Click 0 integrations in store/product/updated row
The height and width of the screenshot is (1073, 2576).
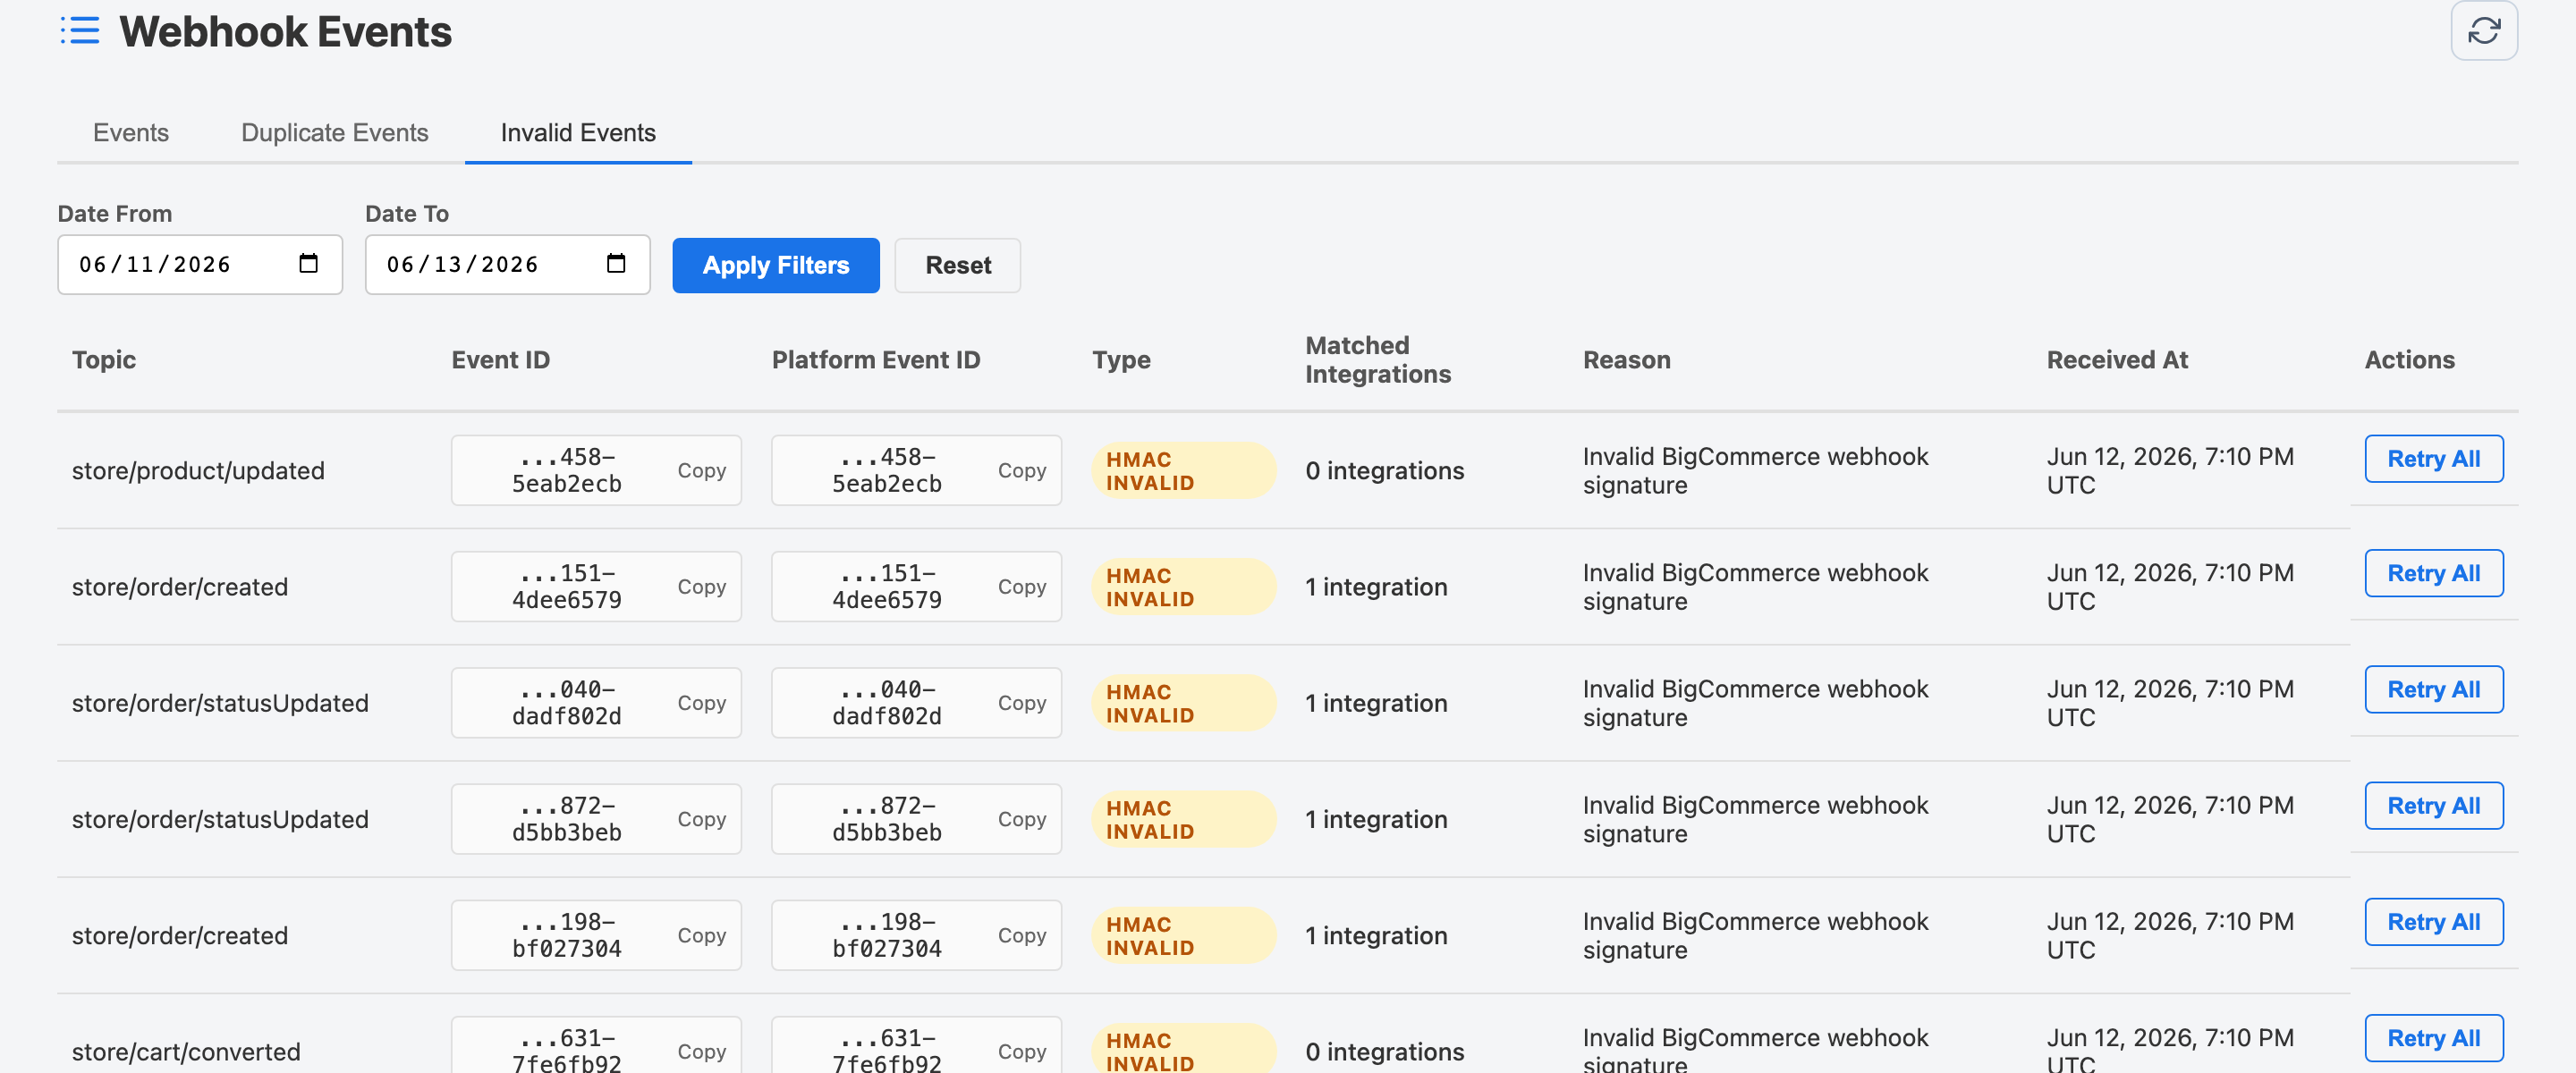[1384, 471]
